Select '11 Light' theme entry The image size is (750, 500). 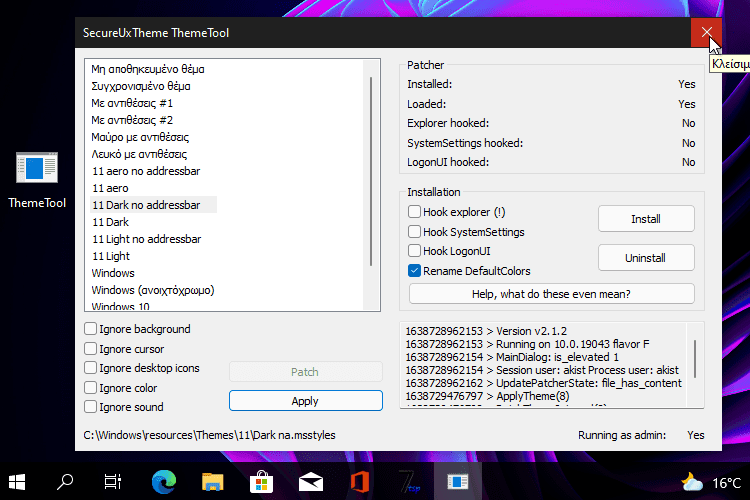click(x=111, y=256)
